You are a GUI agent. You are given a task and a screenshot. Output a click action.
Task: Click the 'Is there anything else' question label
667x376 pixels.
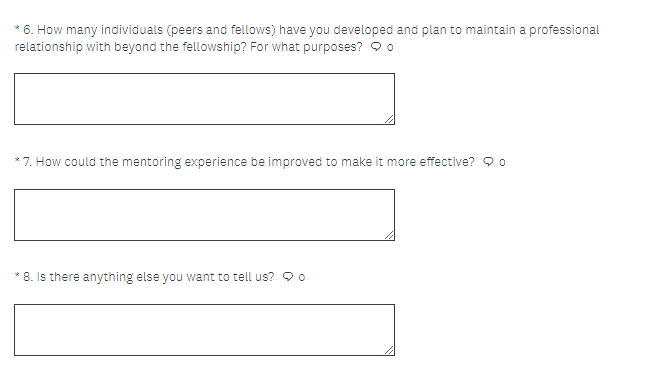(155, 277)
